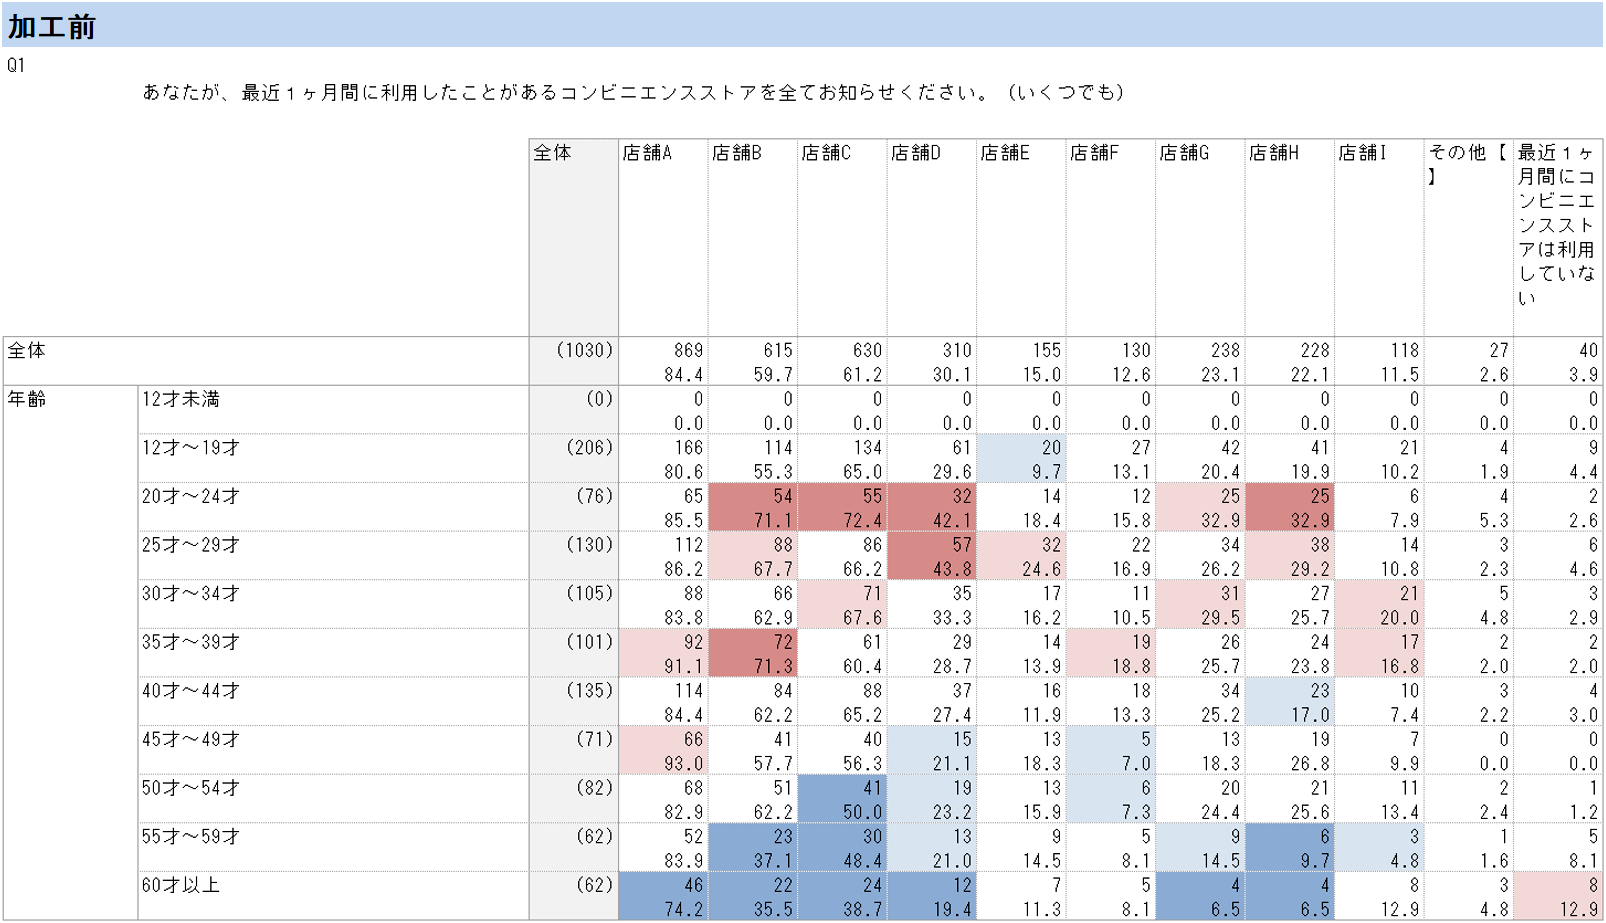Click the 最近1ヶ月間にコンビニエンスストアは利用していない header
The height and width of the screenshot is (923, 1606).
[1558, 237]
